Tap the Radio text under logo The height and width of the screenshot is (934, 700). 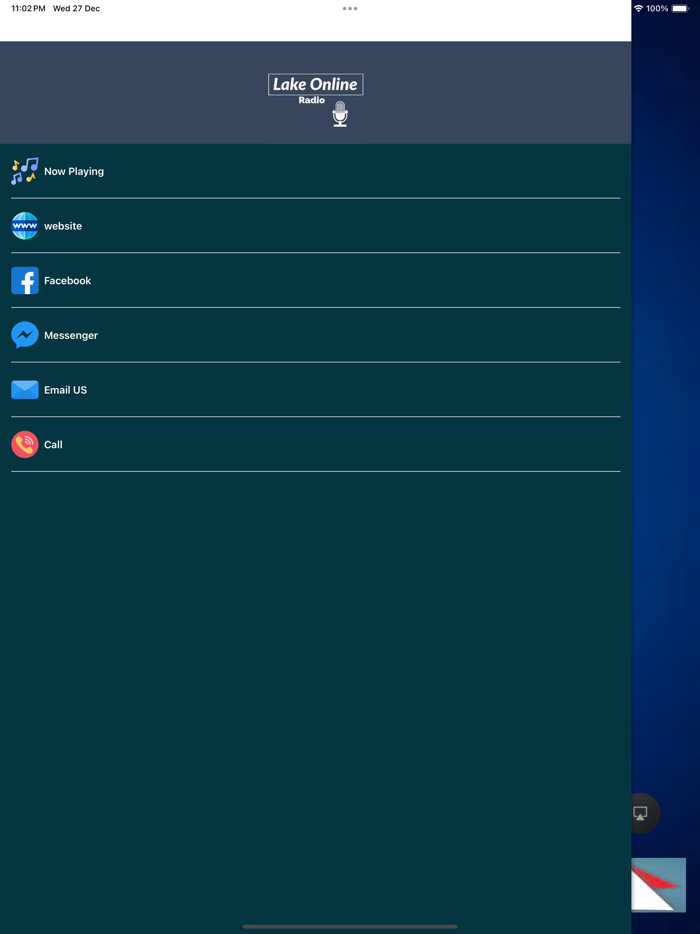(312, 100)
